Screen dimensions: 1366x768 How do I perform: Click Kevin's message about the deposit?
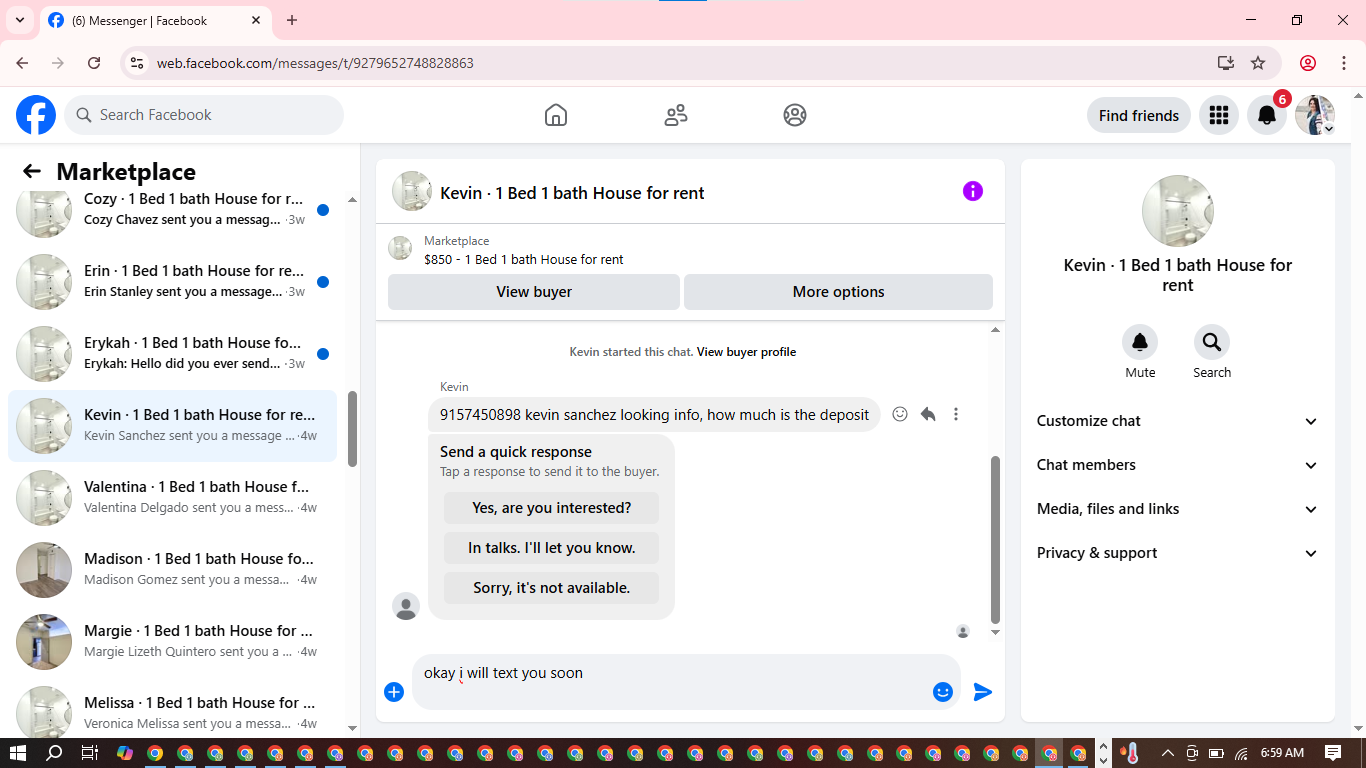point(655,415)
